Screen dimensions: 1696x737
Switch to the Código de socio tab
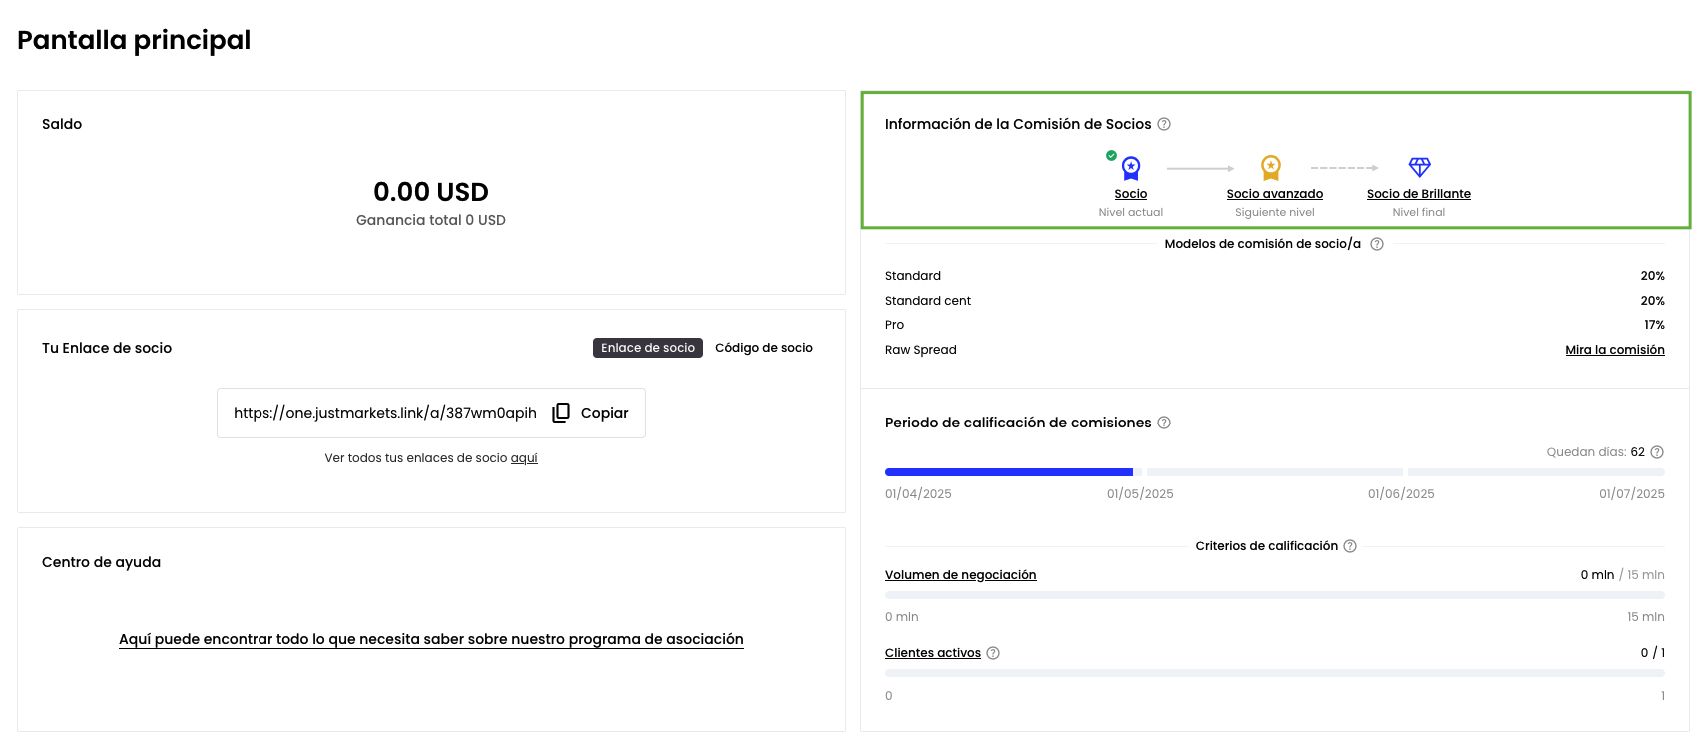point(763,348)
